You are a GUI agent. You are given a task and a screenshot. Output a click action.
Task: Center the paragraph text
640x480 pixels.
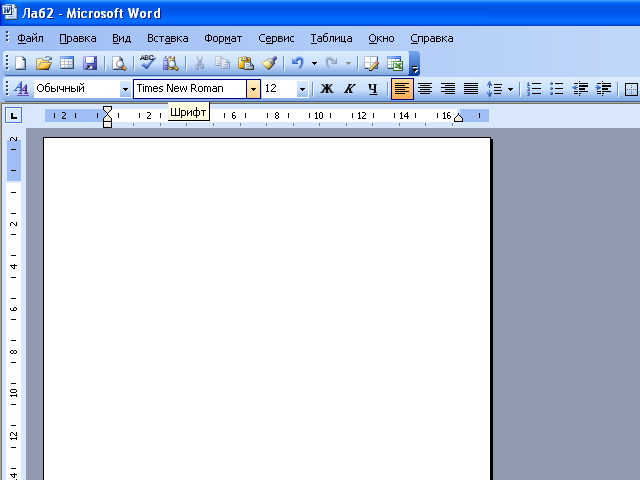[425, 89]
